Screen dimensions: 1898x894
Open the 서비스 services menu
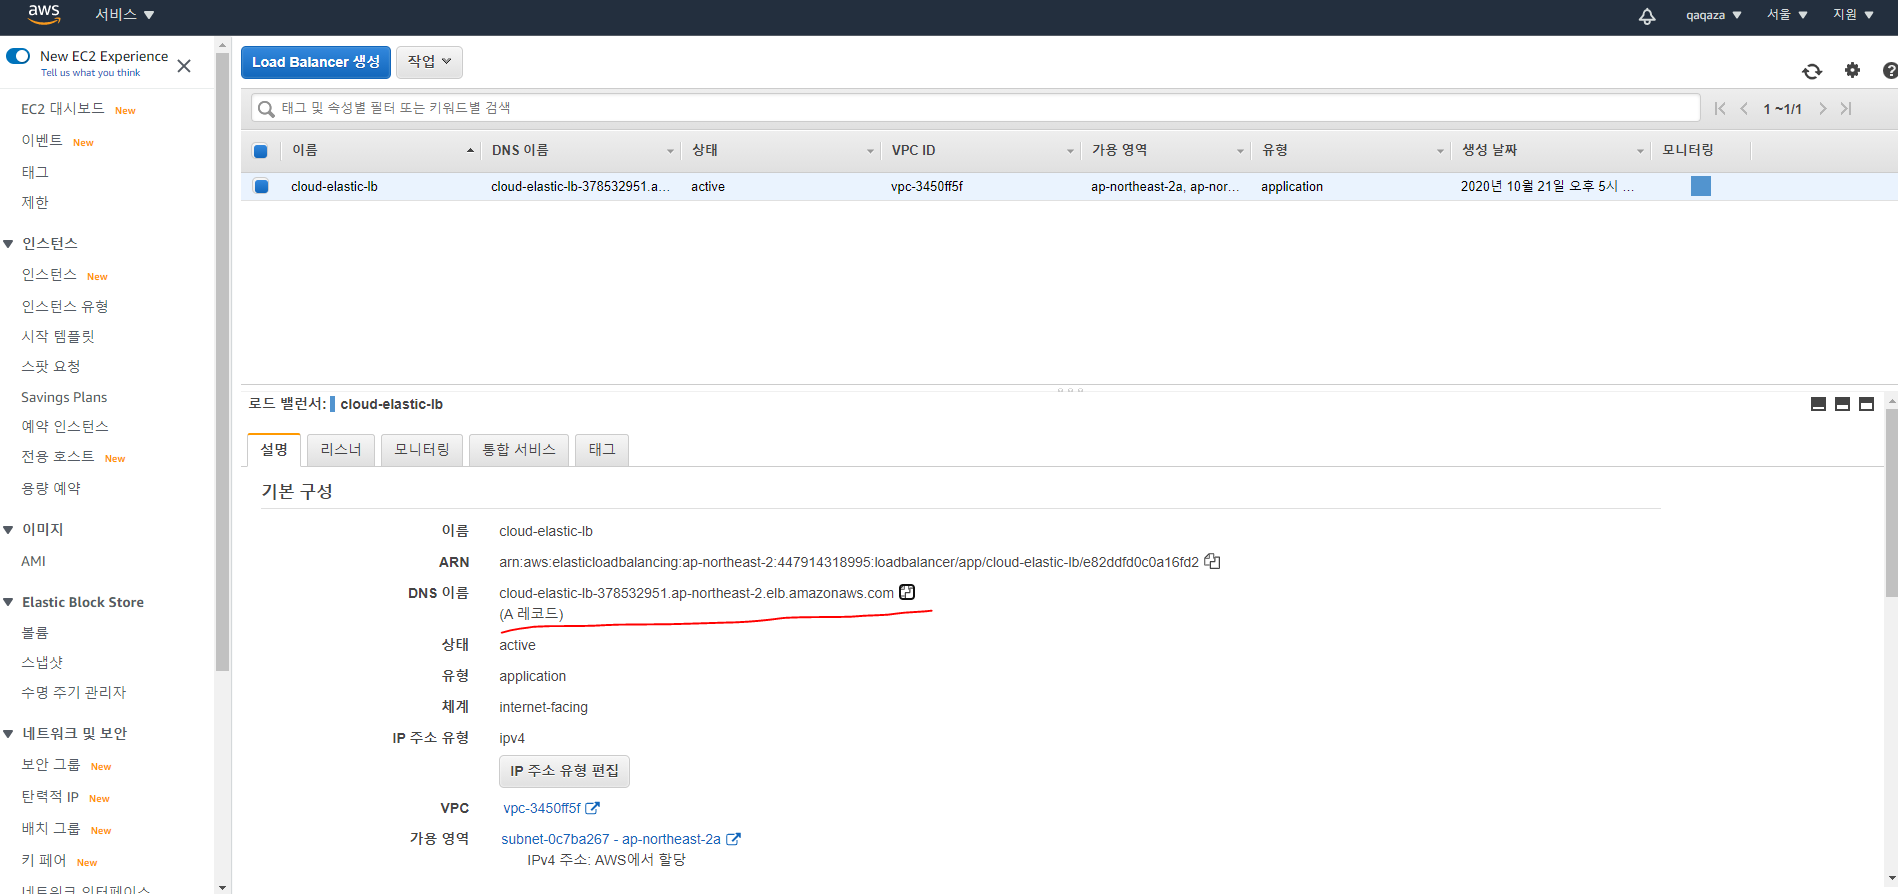[x=124, y=15]
